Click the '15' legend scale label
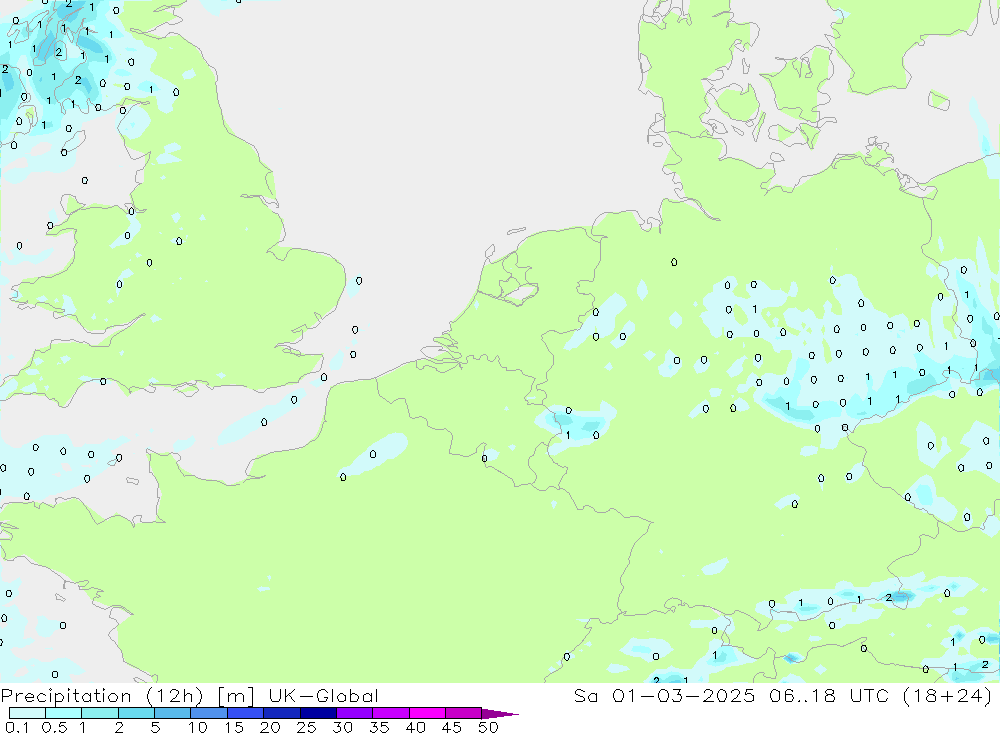This screenshot has height=733, width=1000. click(x=234, y=727)
